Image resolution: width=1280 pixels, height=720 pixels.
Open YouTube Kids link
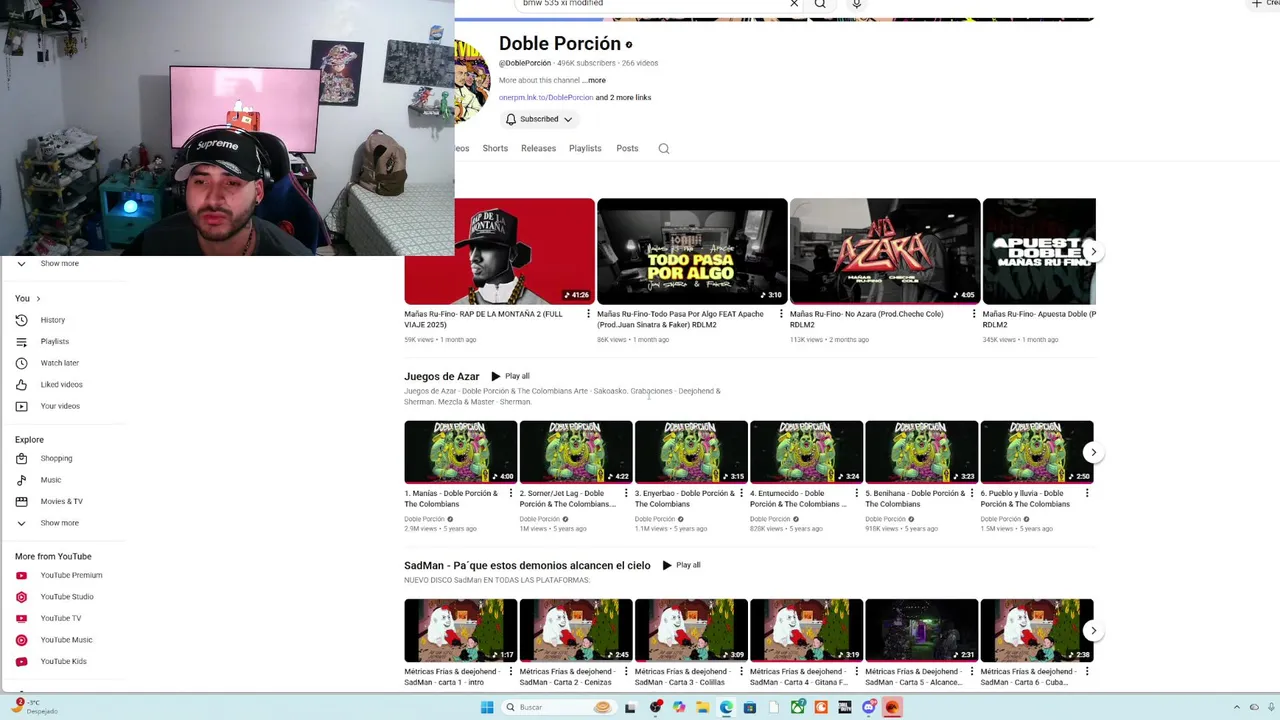tap(63, 661)
